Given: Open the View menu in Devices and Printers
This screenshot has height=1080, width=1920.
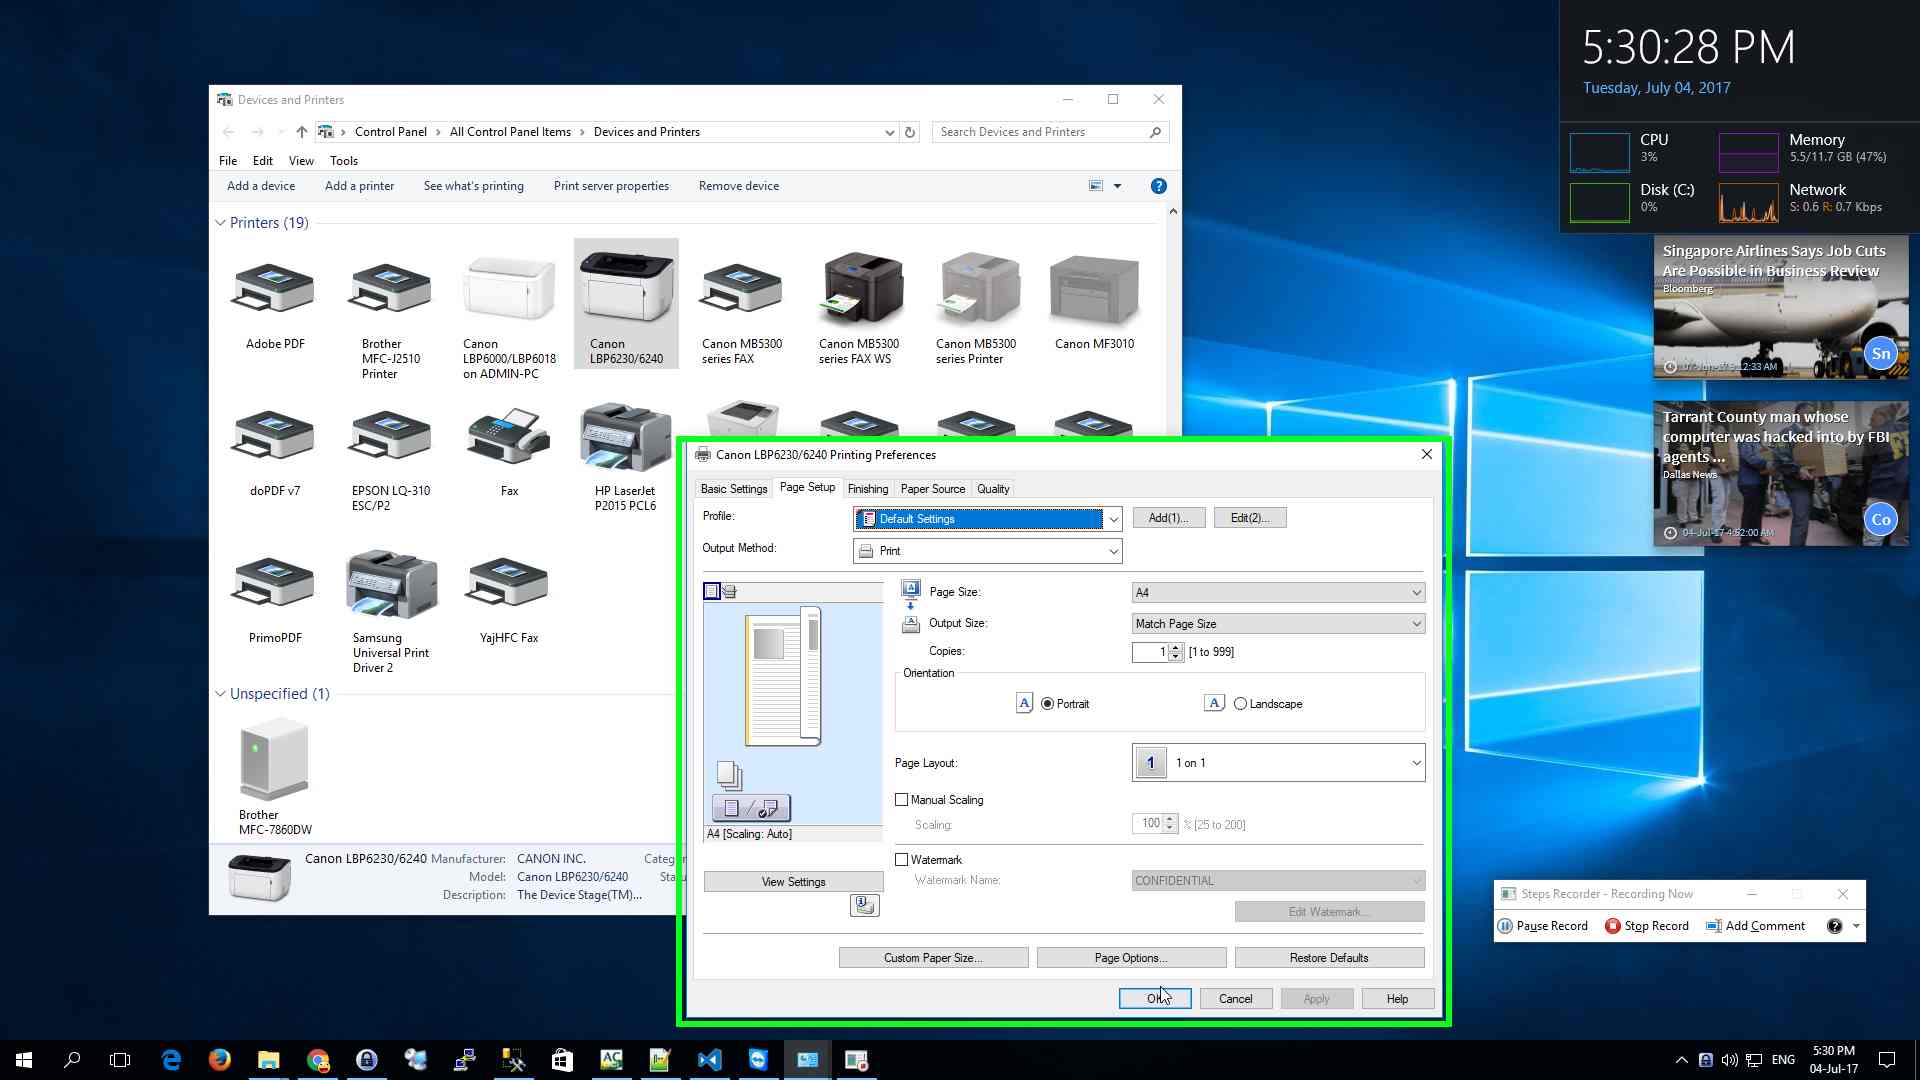Looking at the screenshot, I should tap(301, 161).
